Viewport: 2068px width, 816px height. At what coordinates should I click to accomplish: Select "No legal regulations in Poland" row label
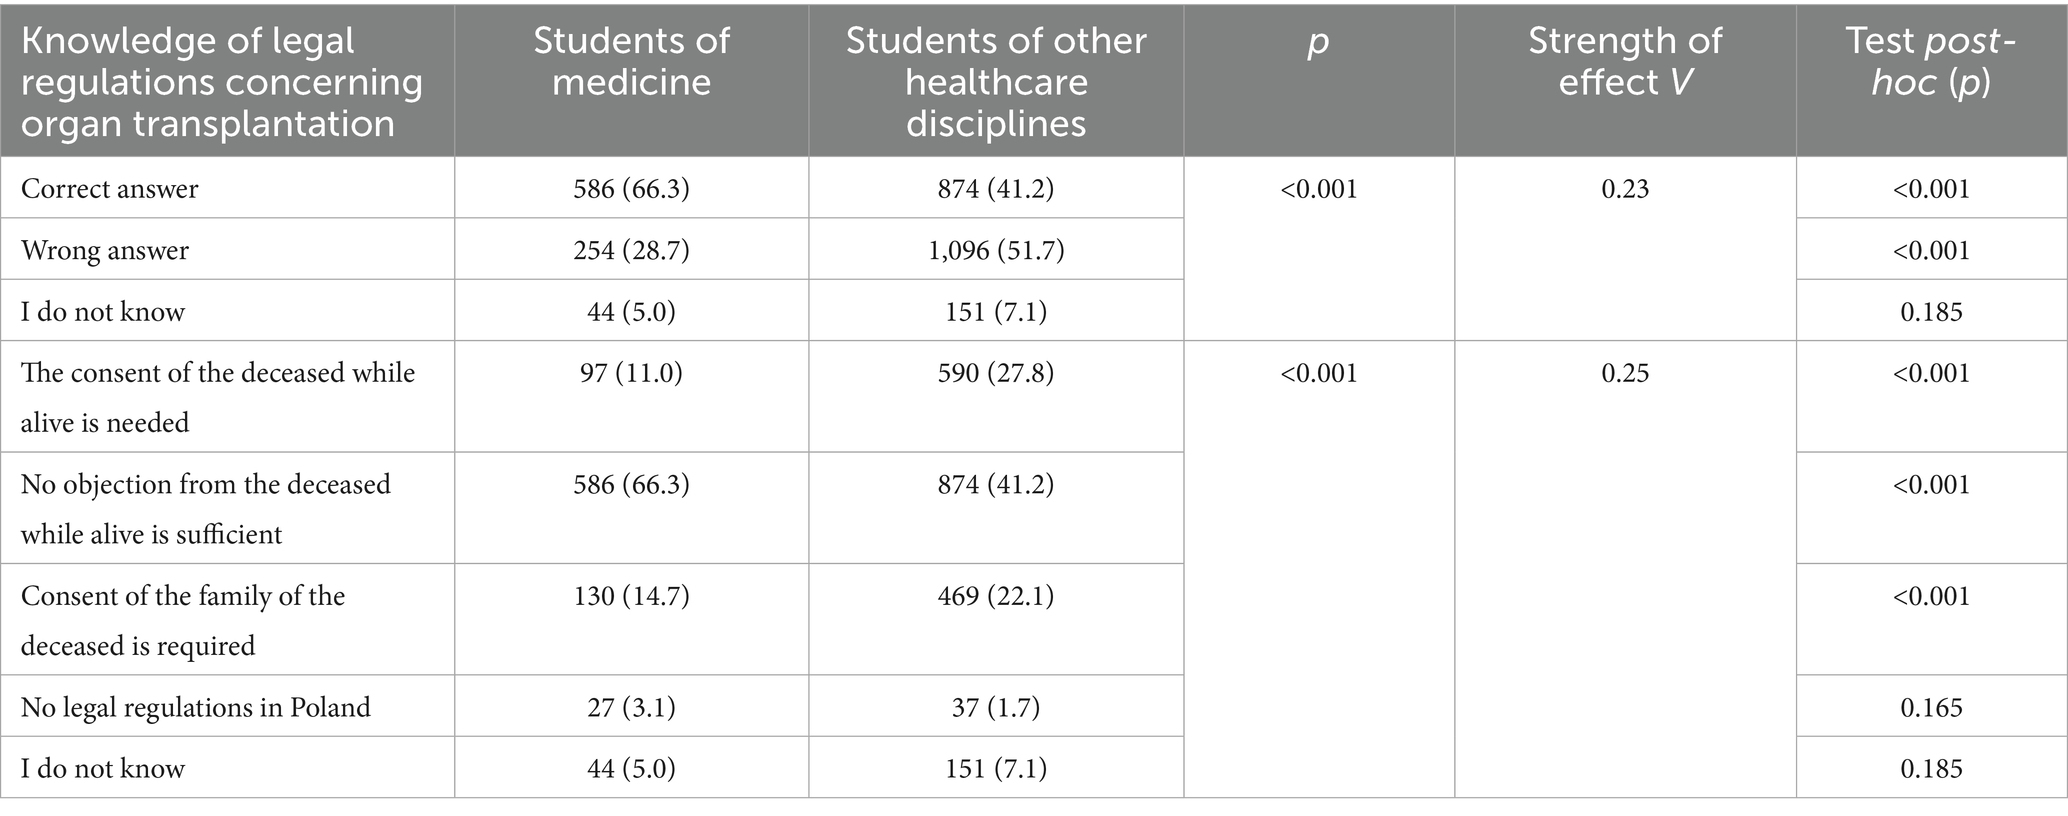click(196, 707)
